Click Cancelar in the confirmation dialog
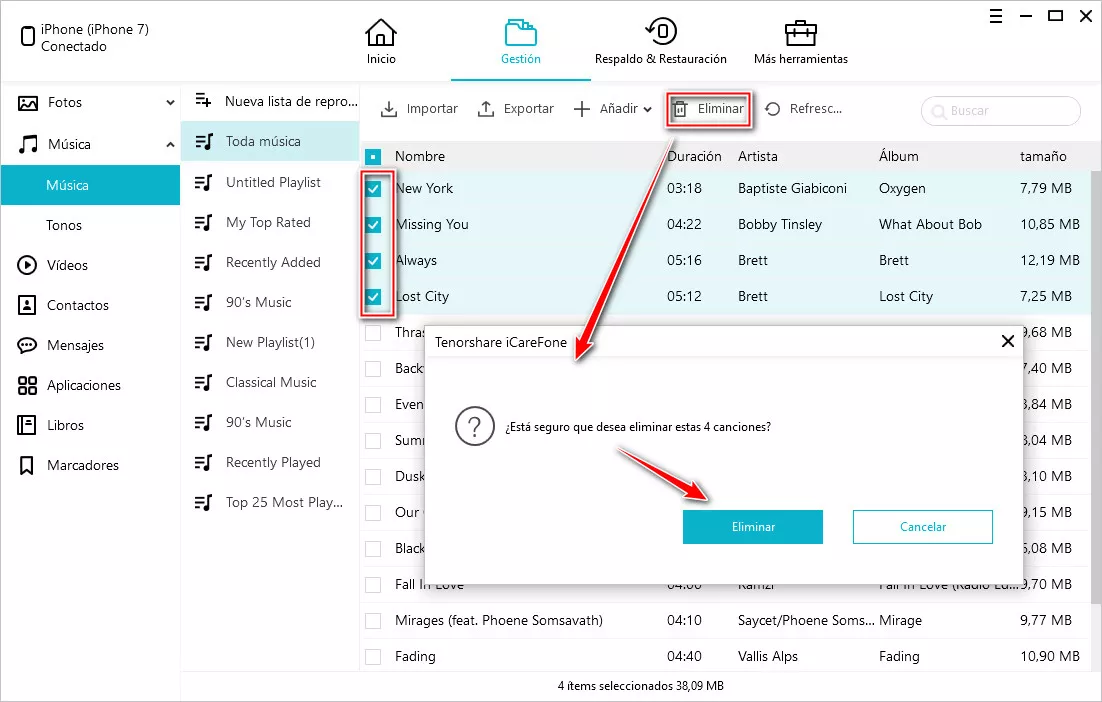This screenshot has height=702, width=1102. pyautogui.click(x=922, y=527)
